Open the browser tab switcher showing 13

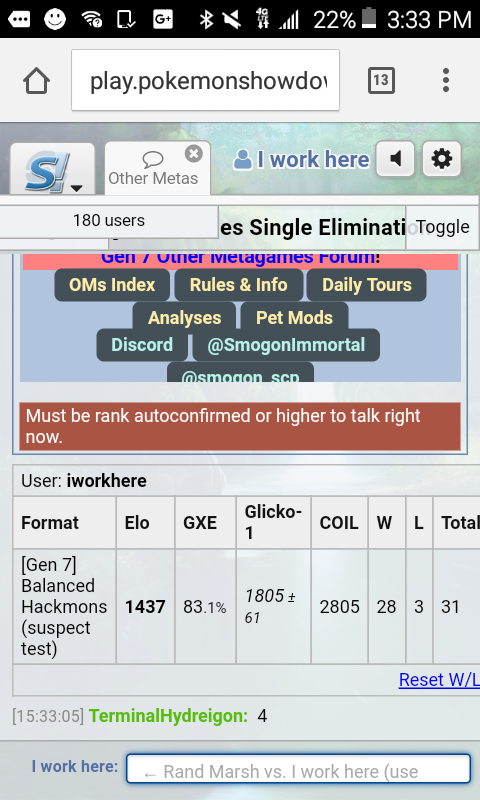point(381,81)
